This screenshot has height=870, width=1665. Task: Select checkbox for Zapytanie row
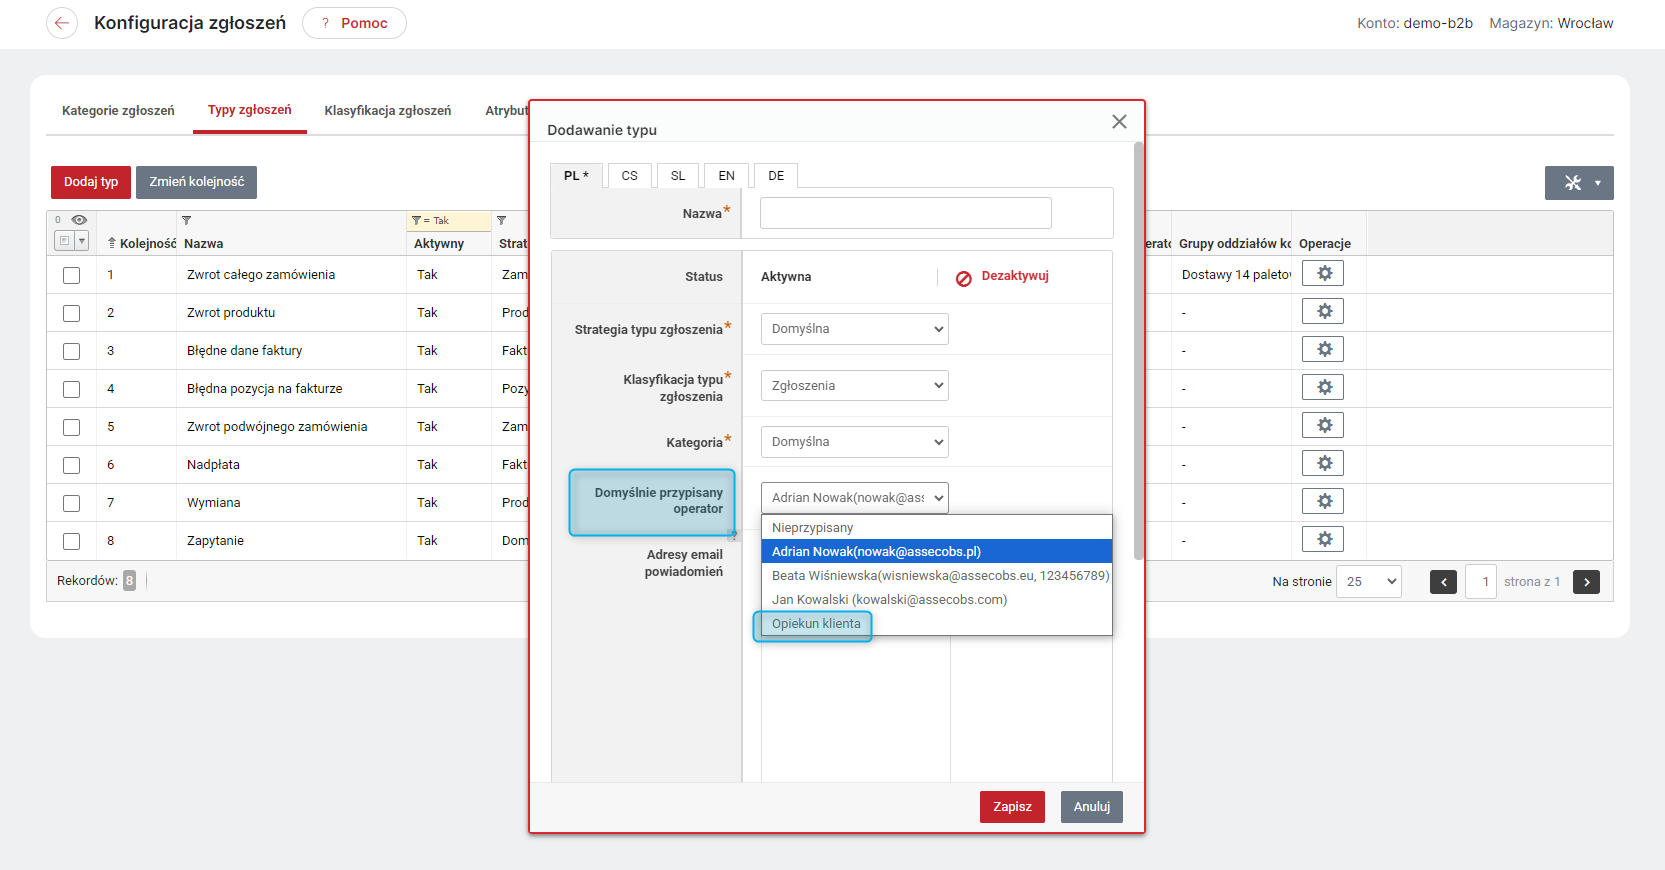[71, 541]
